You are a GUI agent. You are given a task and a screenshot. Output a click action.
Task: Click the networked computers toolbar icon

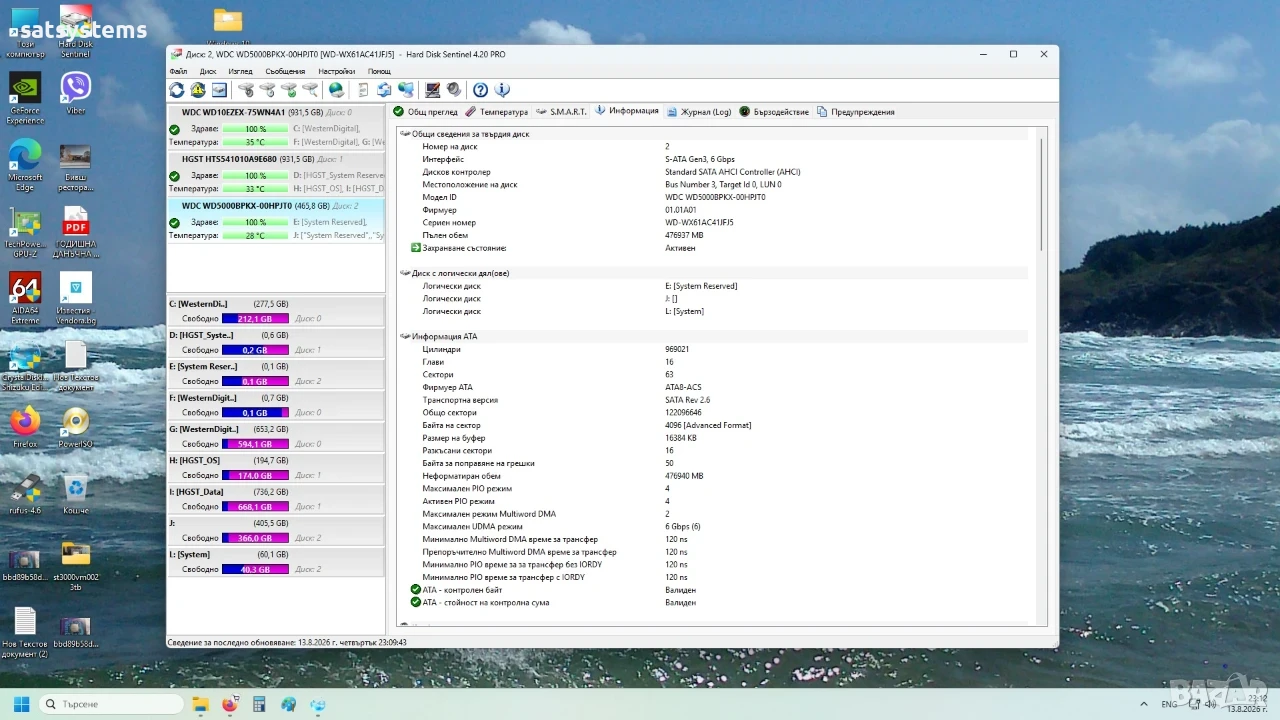405,90
